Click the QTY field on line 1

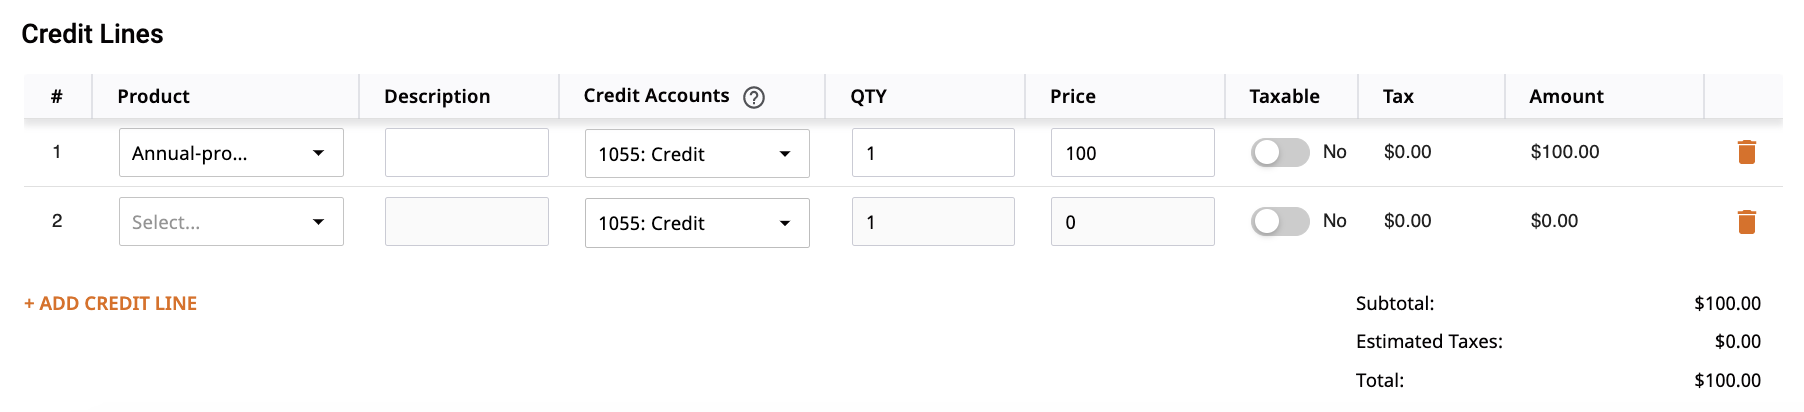click(933, 153)
